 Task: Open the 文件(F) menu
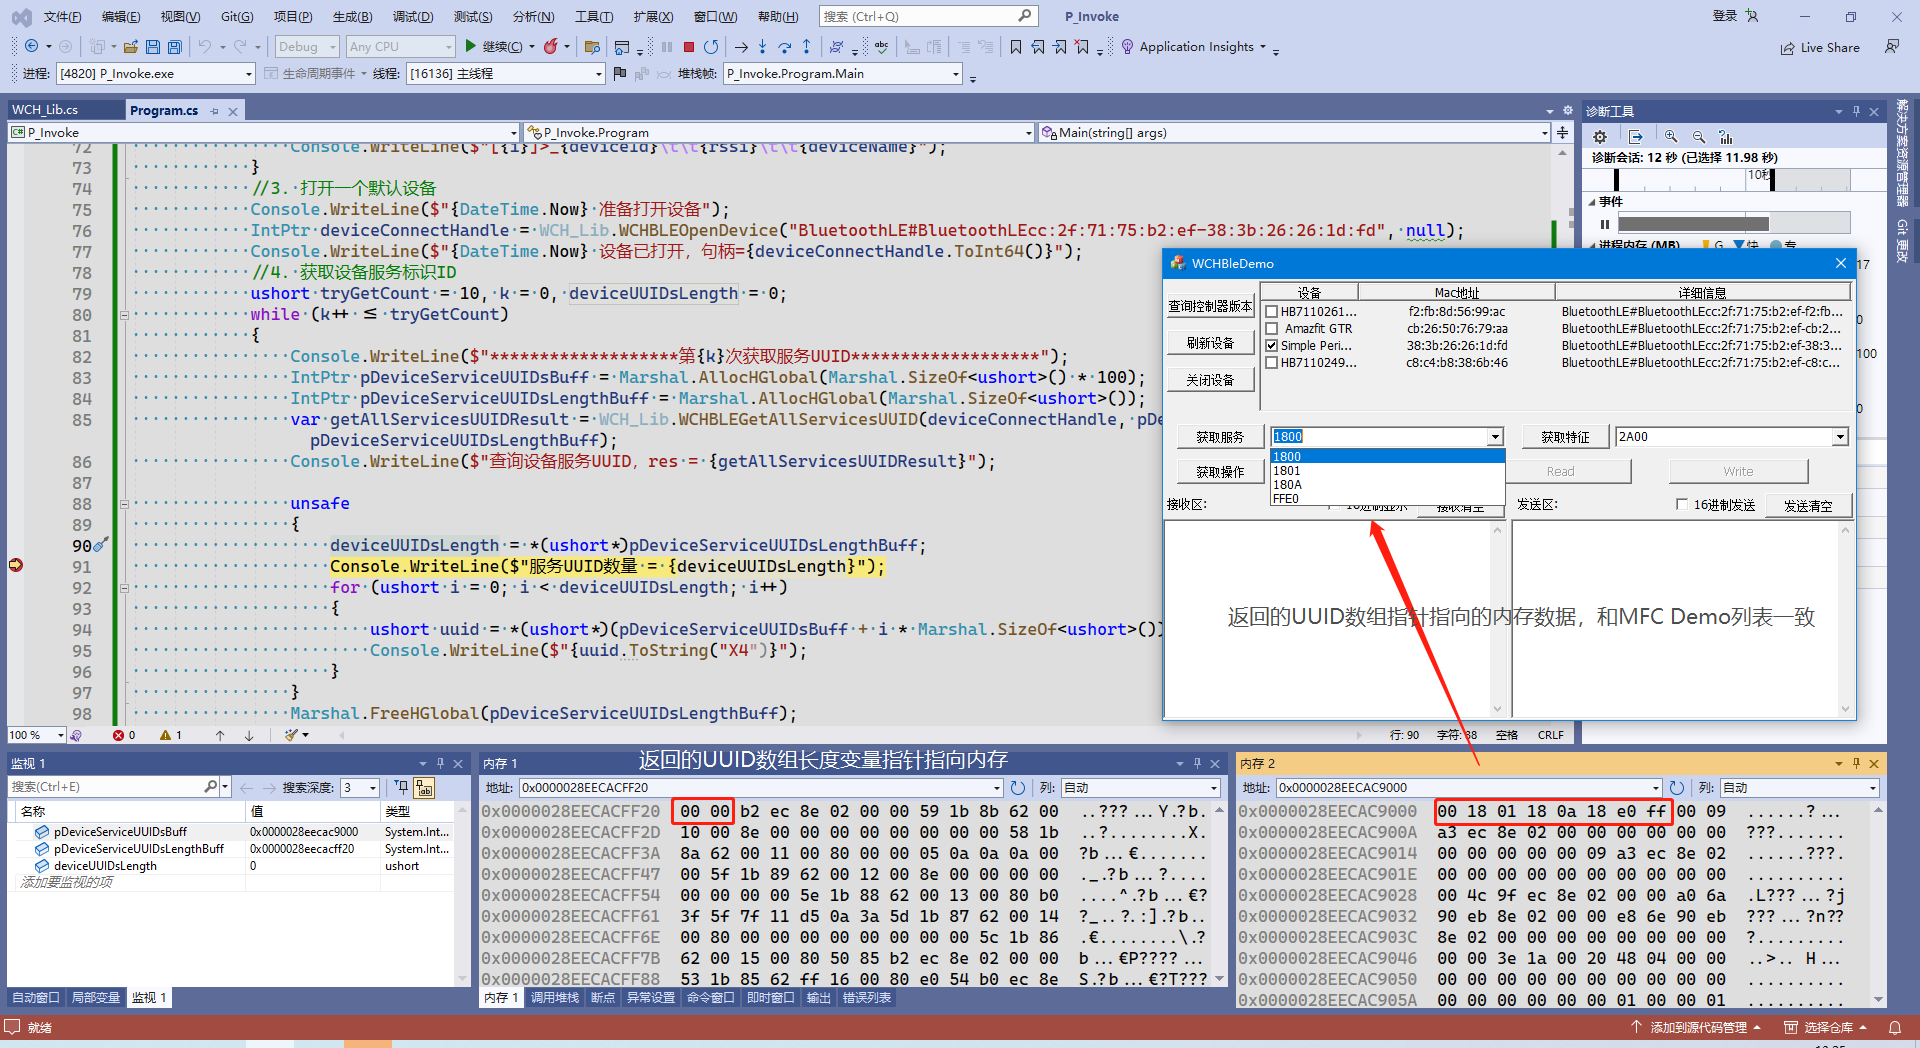click(62, 17)
